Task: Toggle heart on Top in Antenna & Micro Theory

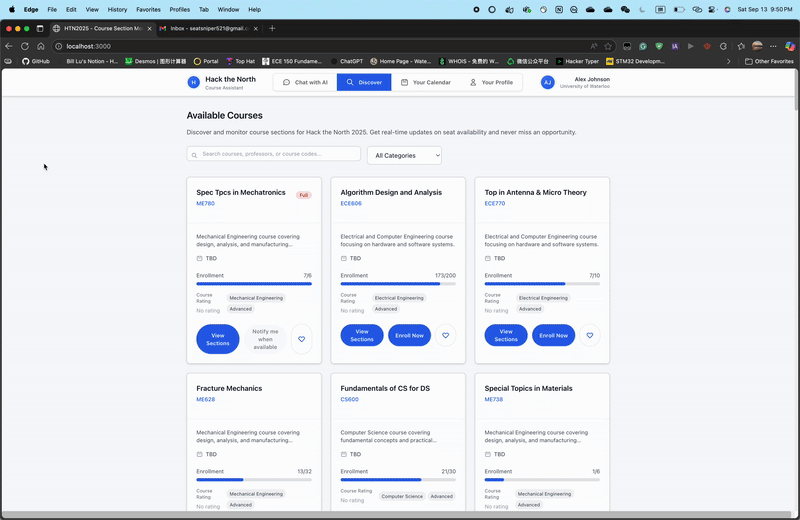Action: (590, 335)
